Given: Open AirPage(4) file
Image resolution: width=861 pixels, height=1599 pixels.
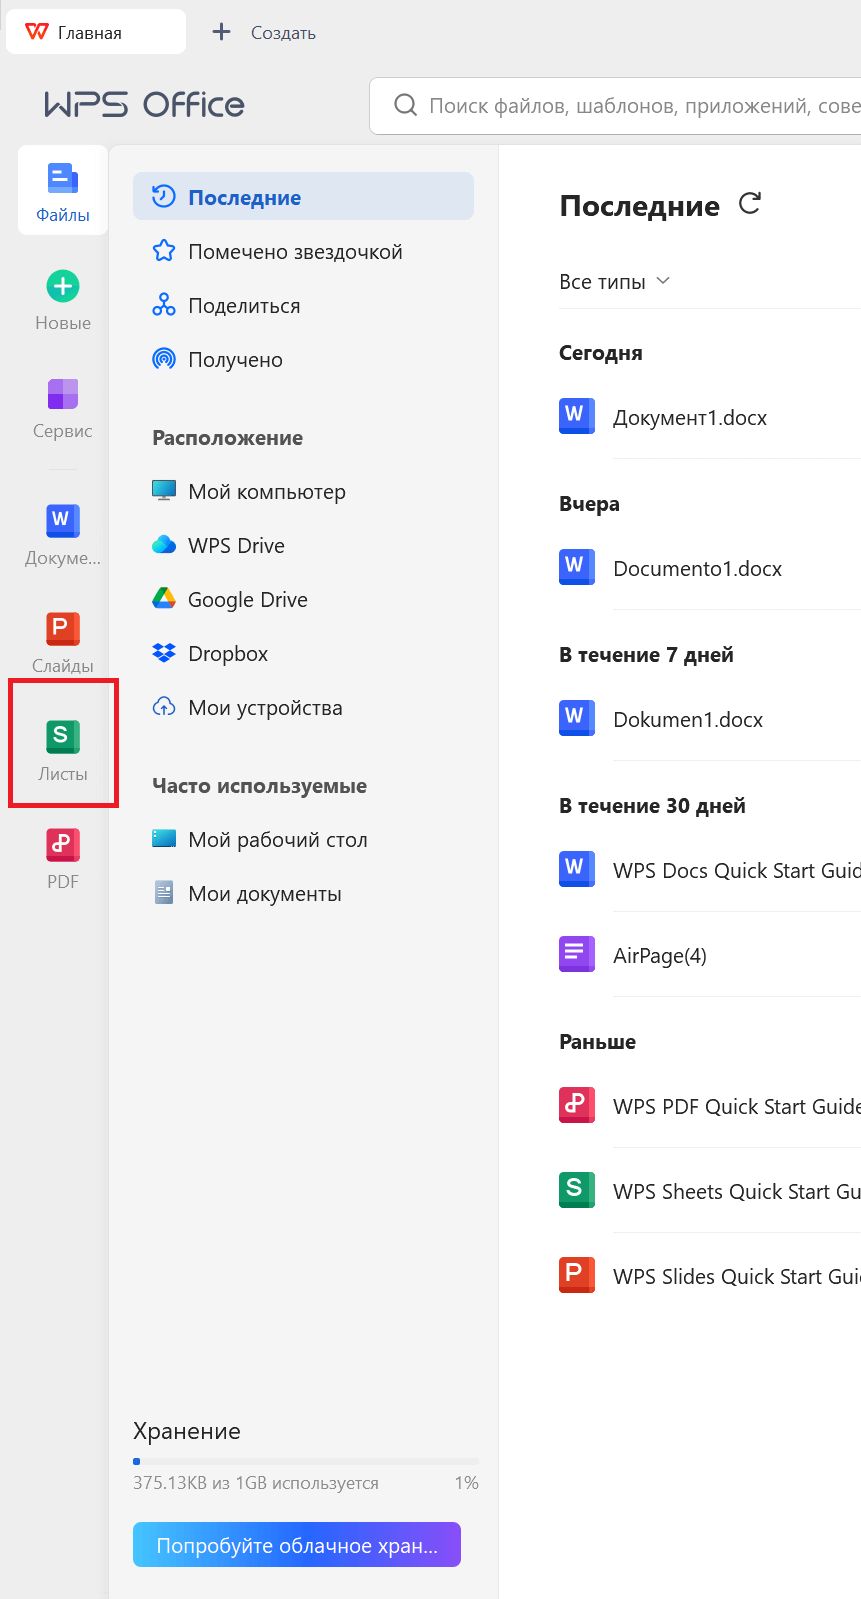Looking at the screenshot, I should coord(660,955).
